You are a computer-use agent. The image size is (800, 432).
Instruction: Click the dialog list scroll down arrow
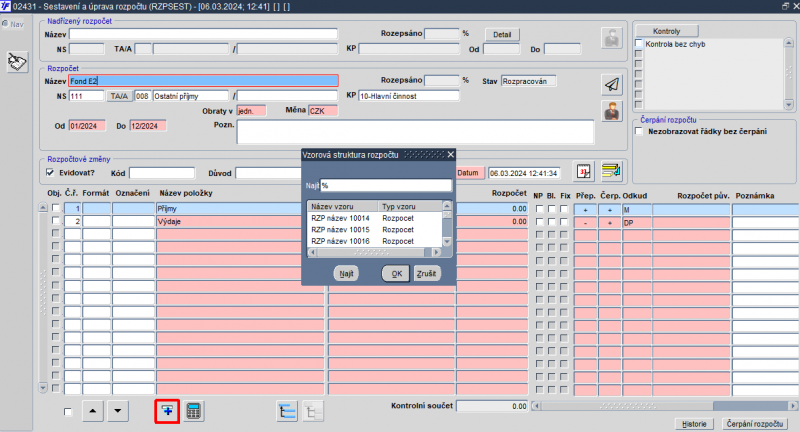(447, 241)
